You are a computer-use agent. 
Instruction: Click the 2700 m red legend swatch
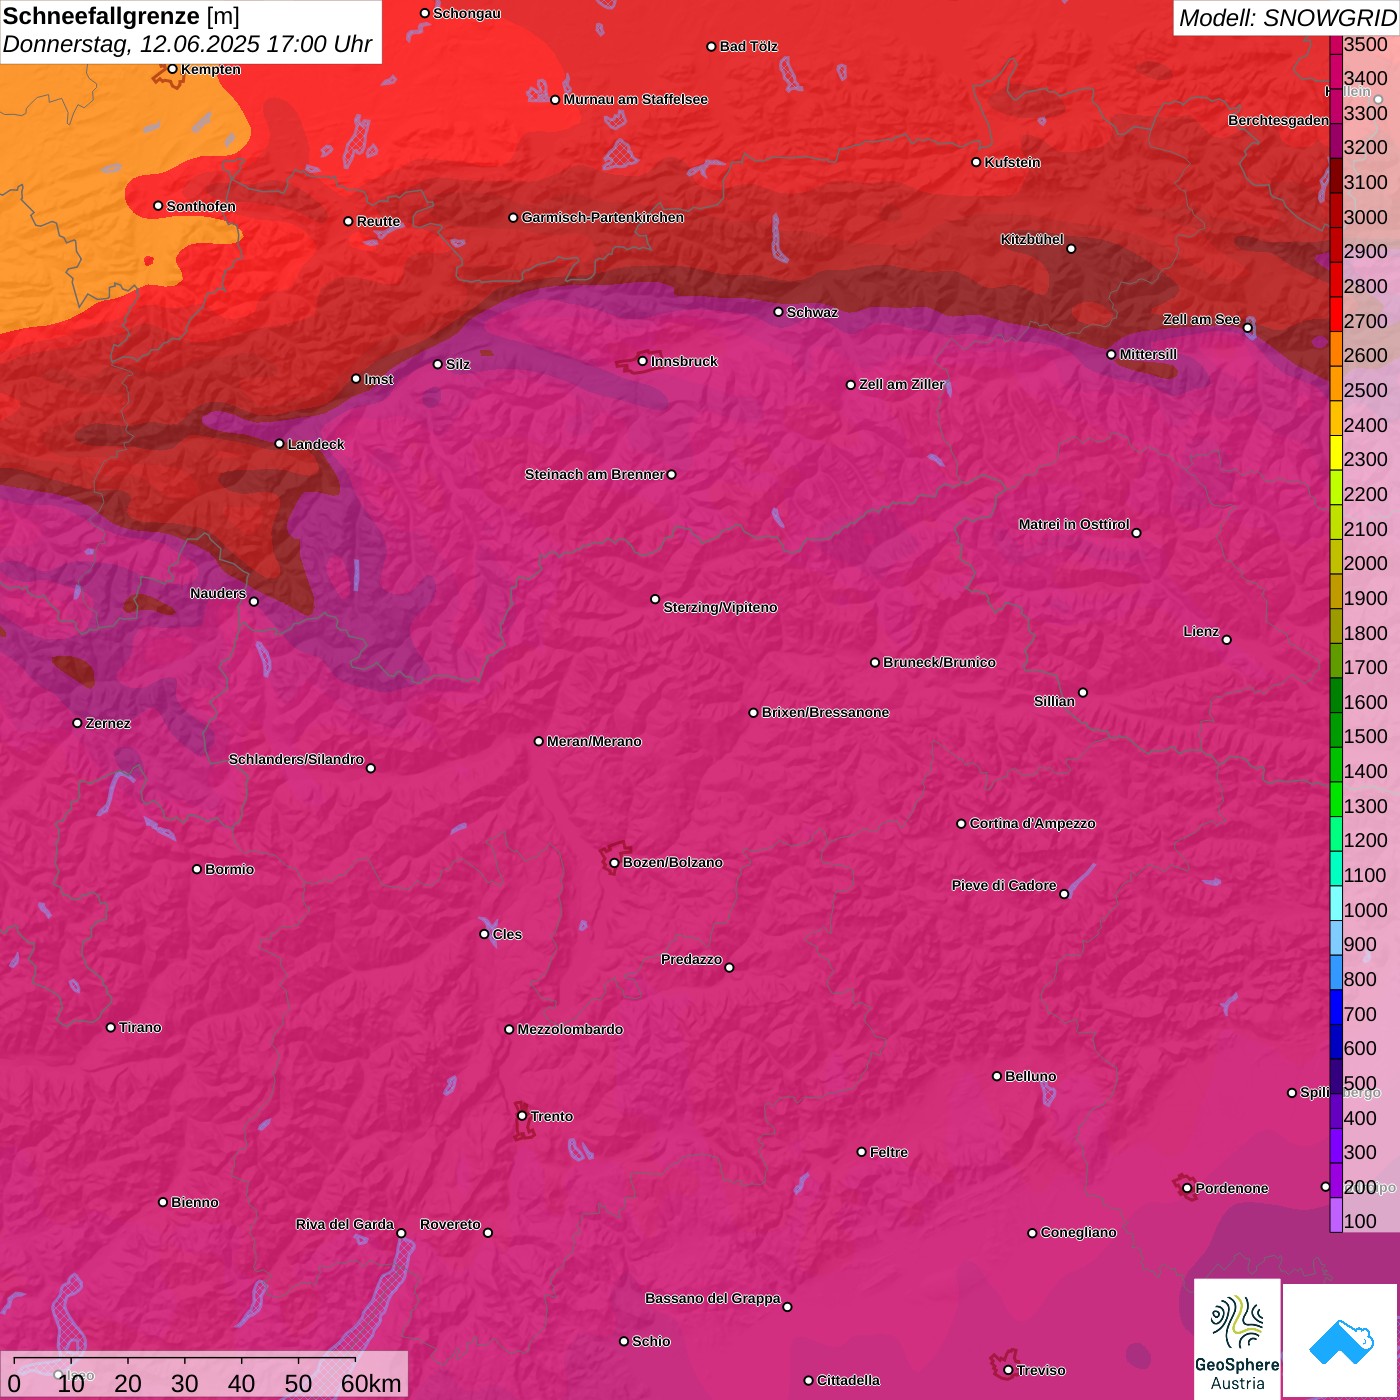click(x=1336, y=315)
